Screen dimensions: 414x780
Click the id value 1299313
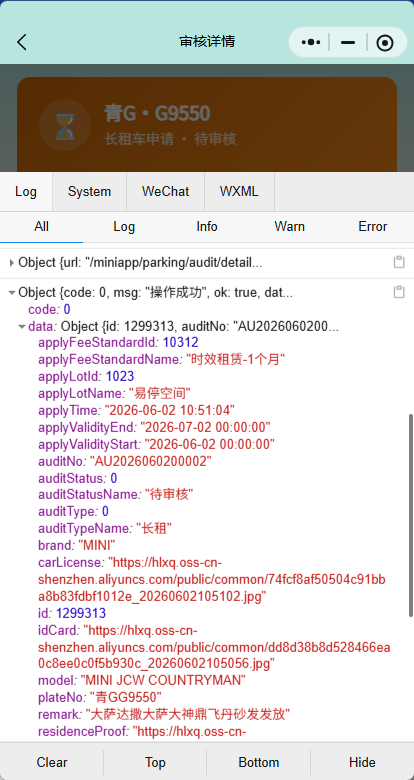coord(81,613)
